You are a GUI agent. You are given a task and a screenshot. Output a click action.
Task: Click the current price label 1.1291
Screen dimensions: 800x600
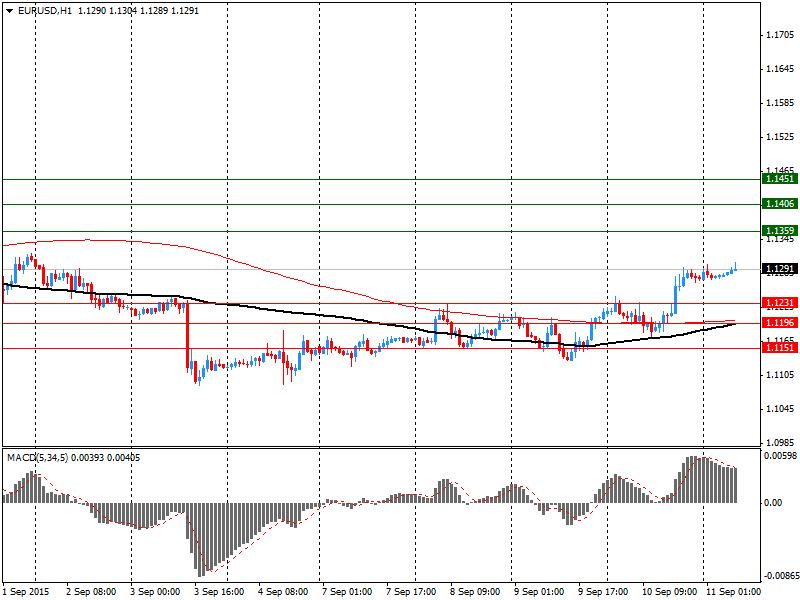click(780, 269)
